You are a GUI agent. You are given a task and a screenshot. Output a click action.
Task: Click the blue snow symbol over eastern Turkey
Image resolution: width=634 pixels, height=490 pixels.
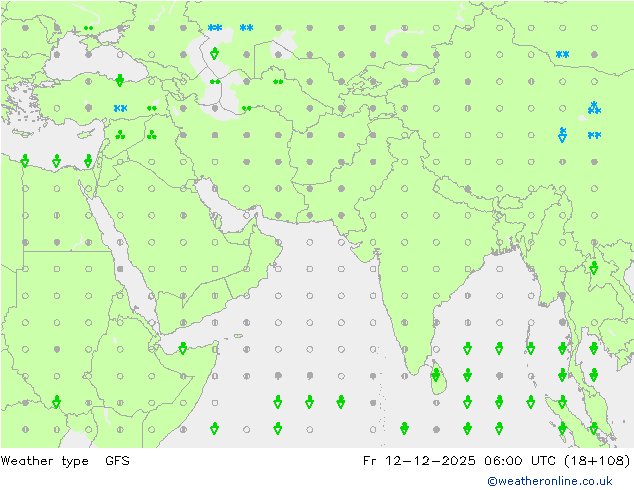120,108
